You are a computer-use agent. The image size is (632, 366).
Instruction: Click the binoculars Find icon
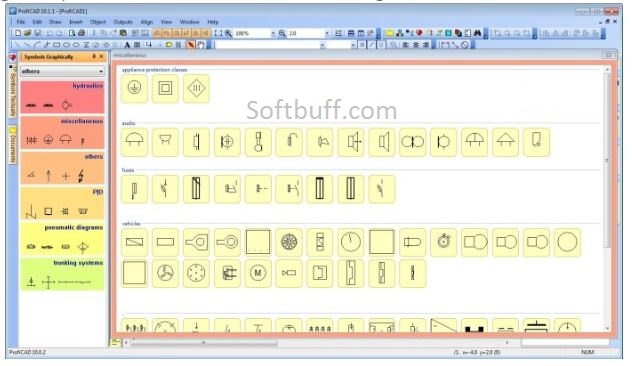click(x=478, y=33)
